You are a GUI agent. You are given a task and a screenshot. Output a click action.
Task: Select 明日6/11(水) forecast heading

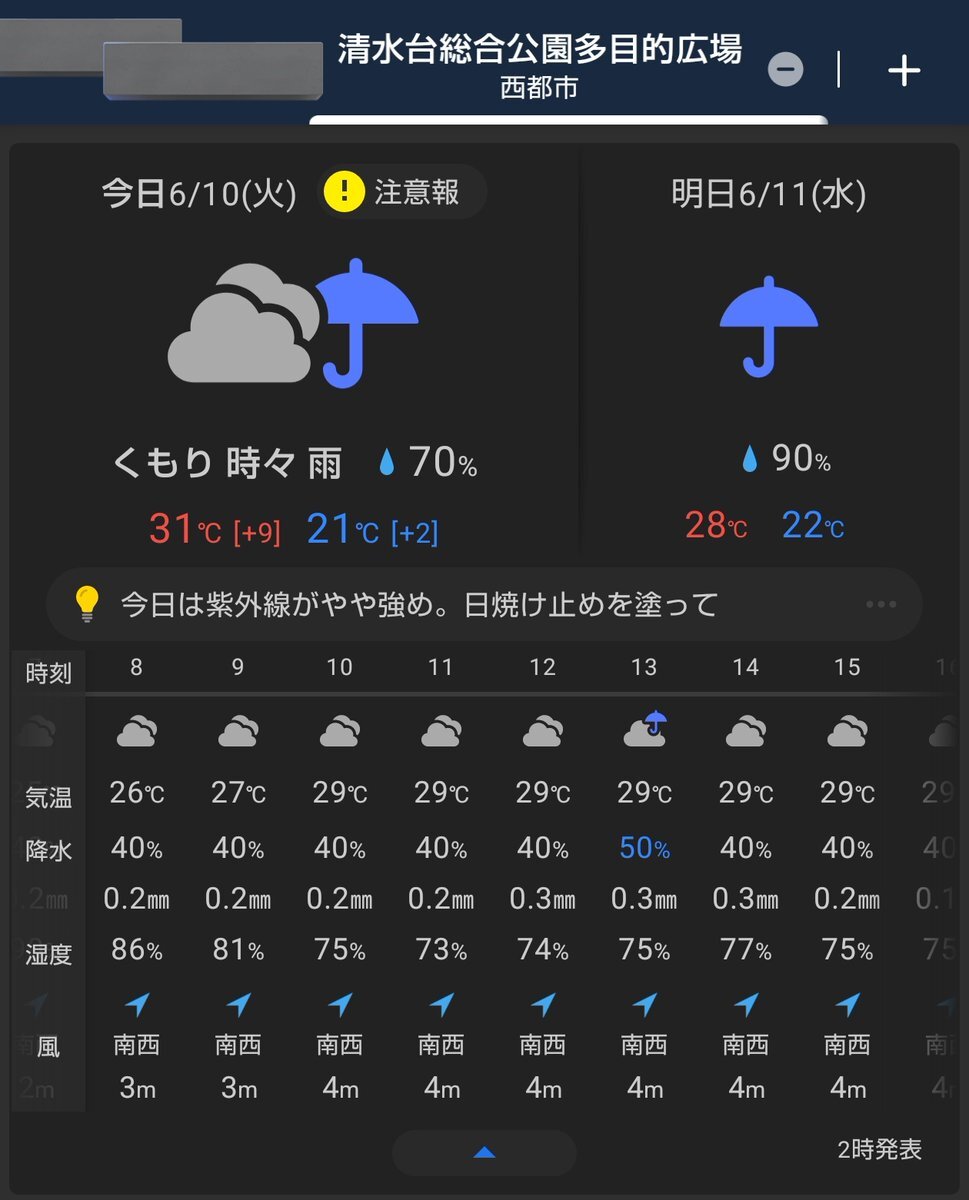(x=768, y=194)
